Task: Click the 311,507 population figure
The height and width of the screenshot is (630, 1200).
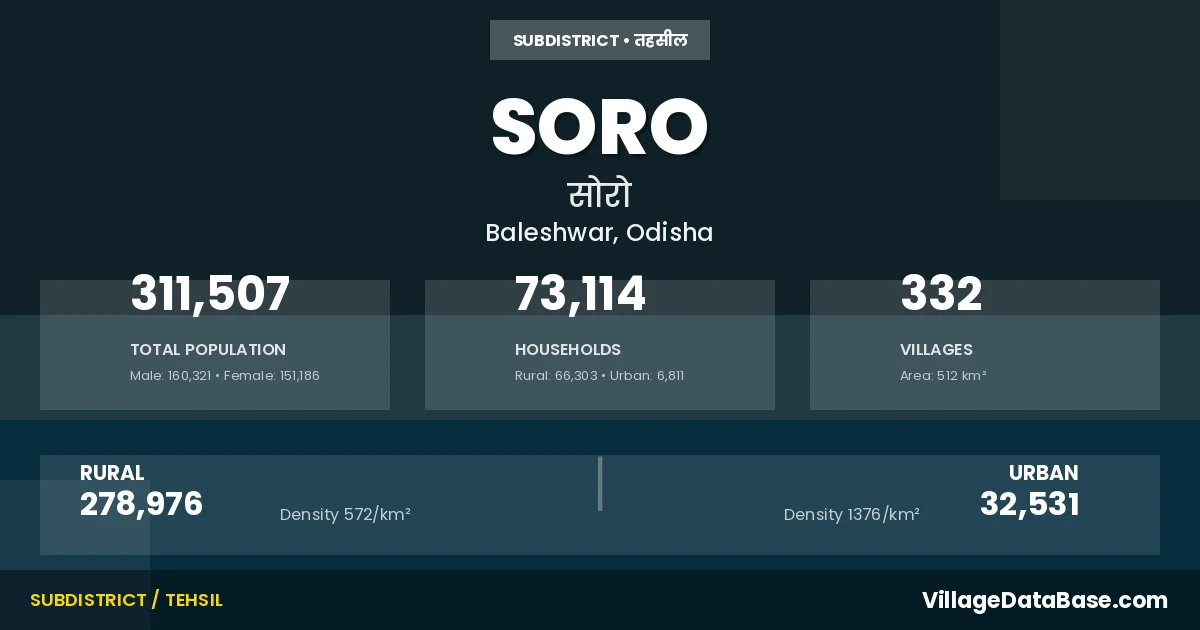Action: (210, 294)
